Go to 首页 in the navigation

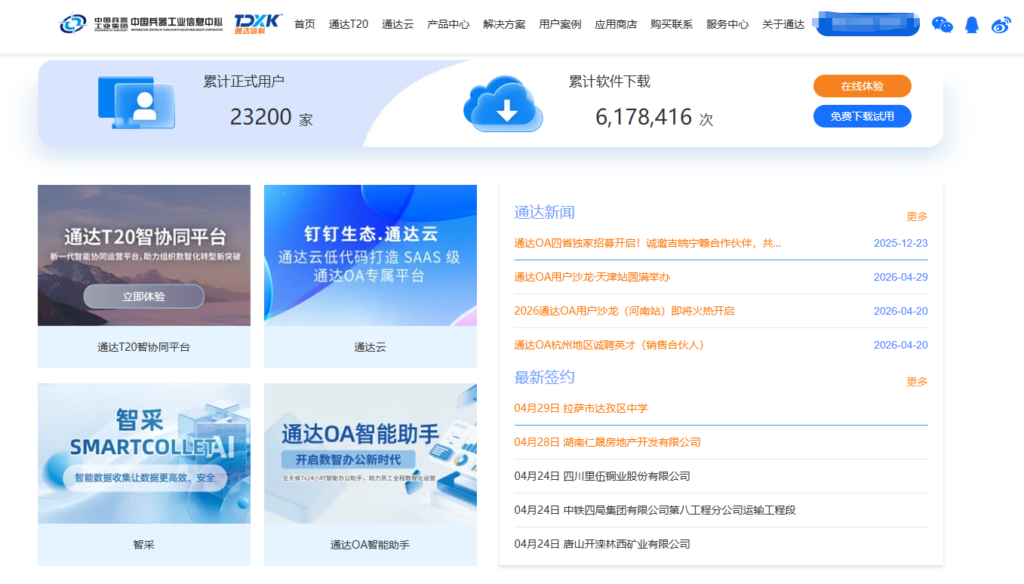pos(304,24)
